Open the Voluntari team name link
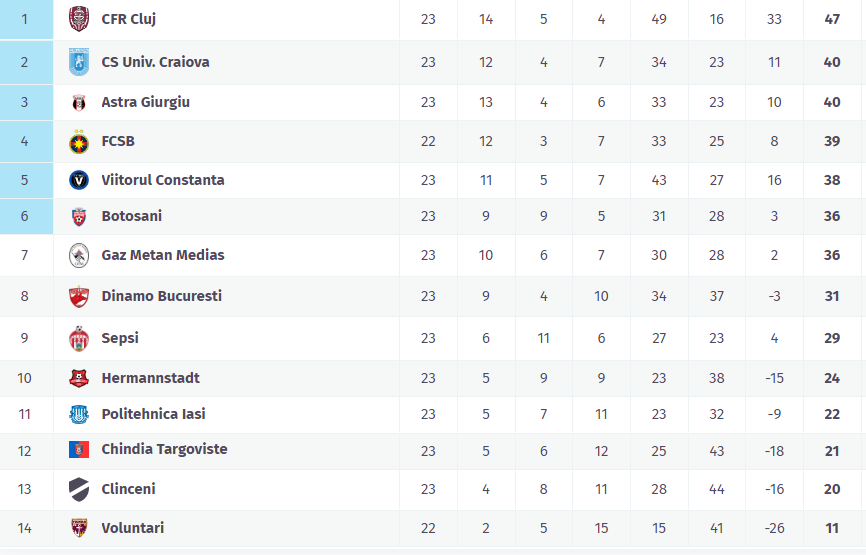 coord(132,528)
